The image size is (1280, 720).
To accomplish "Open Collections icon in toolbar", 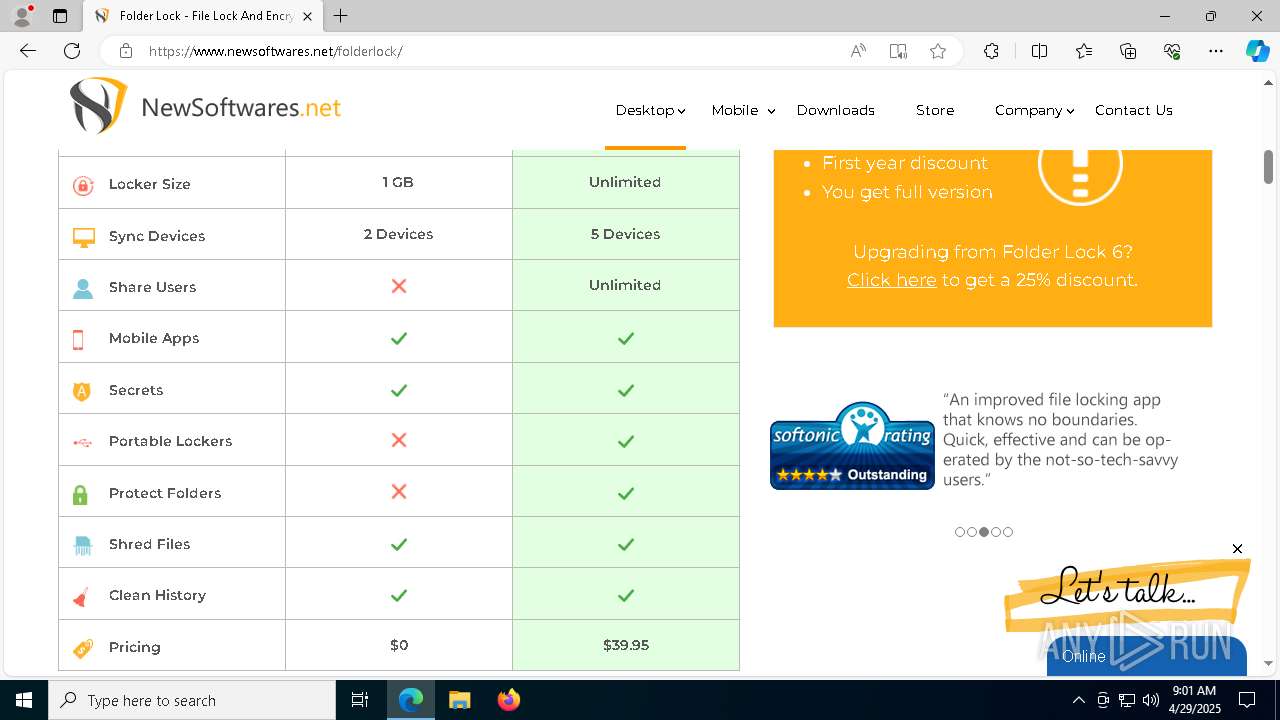I will [1128, 51].
